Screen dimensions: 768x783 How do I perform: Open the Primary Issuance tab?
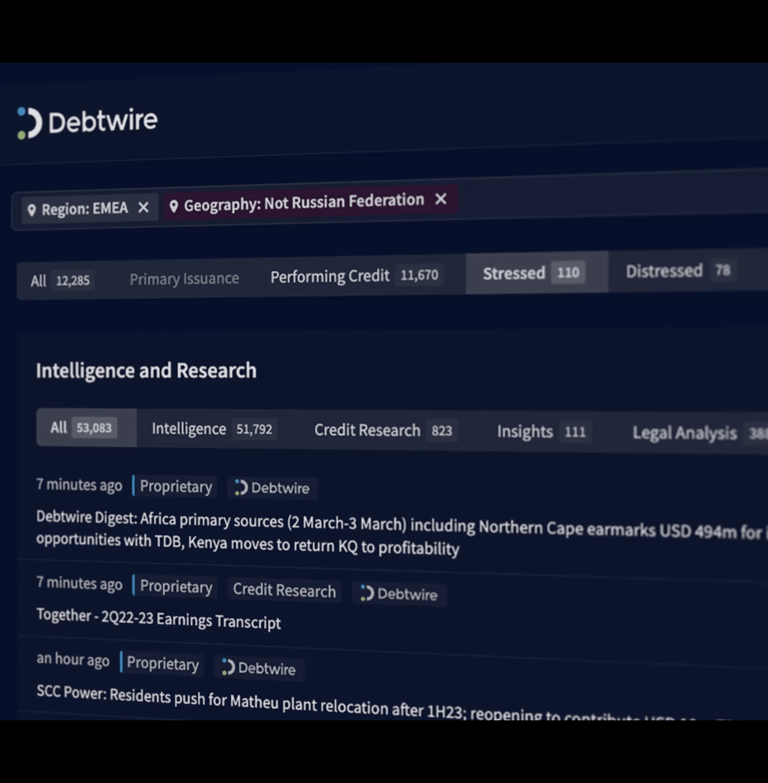pos(184,278)
